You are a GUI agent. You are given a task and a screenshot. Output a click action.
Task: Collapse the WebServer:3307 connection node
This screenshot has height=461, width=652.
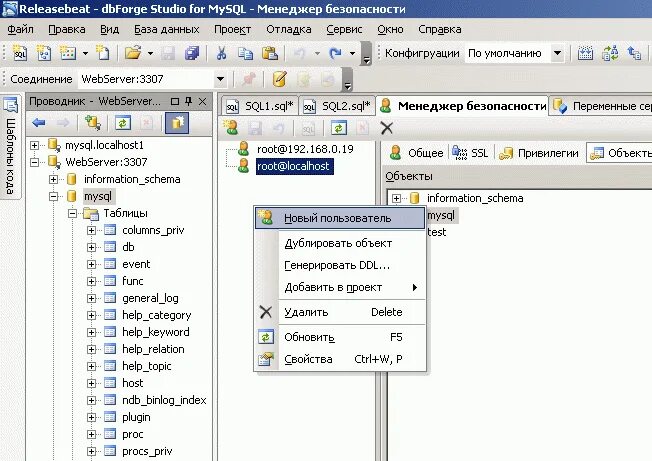click(x=35, y=162)
